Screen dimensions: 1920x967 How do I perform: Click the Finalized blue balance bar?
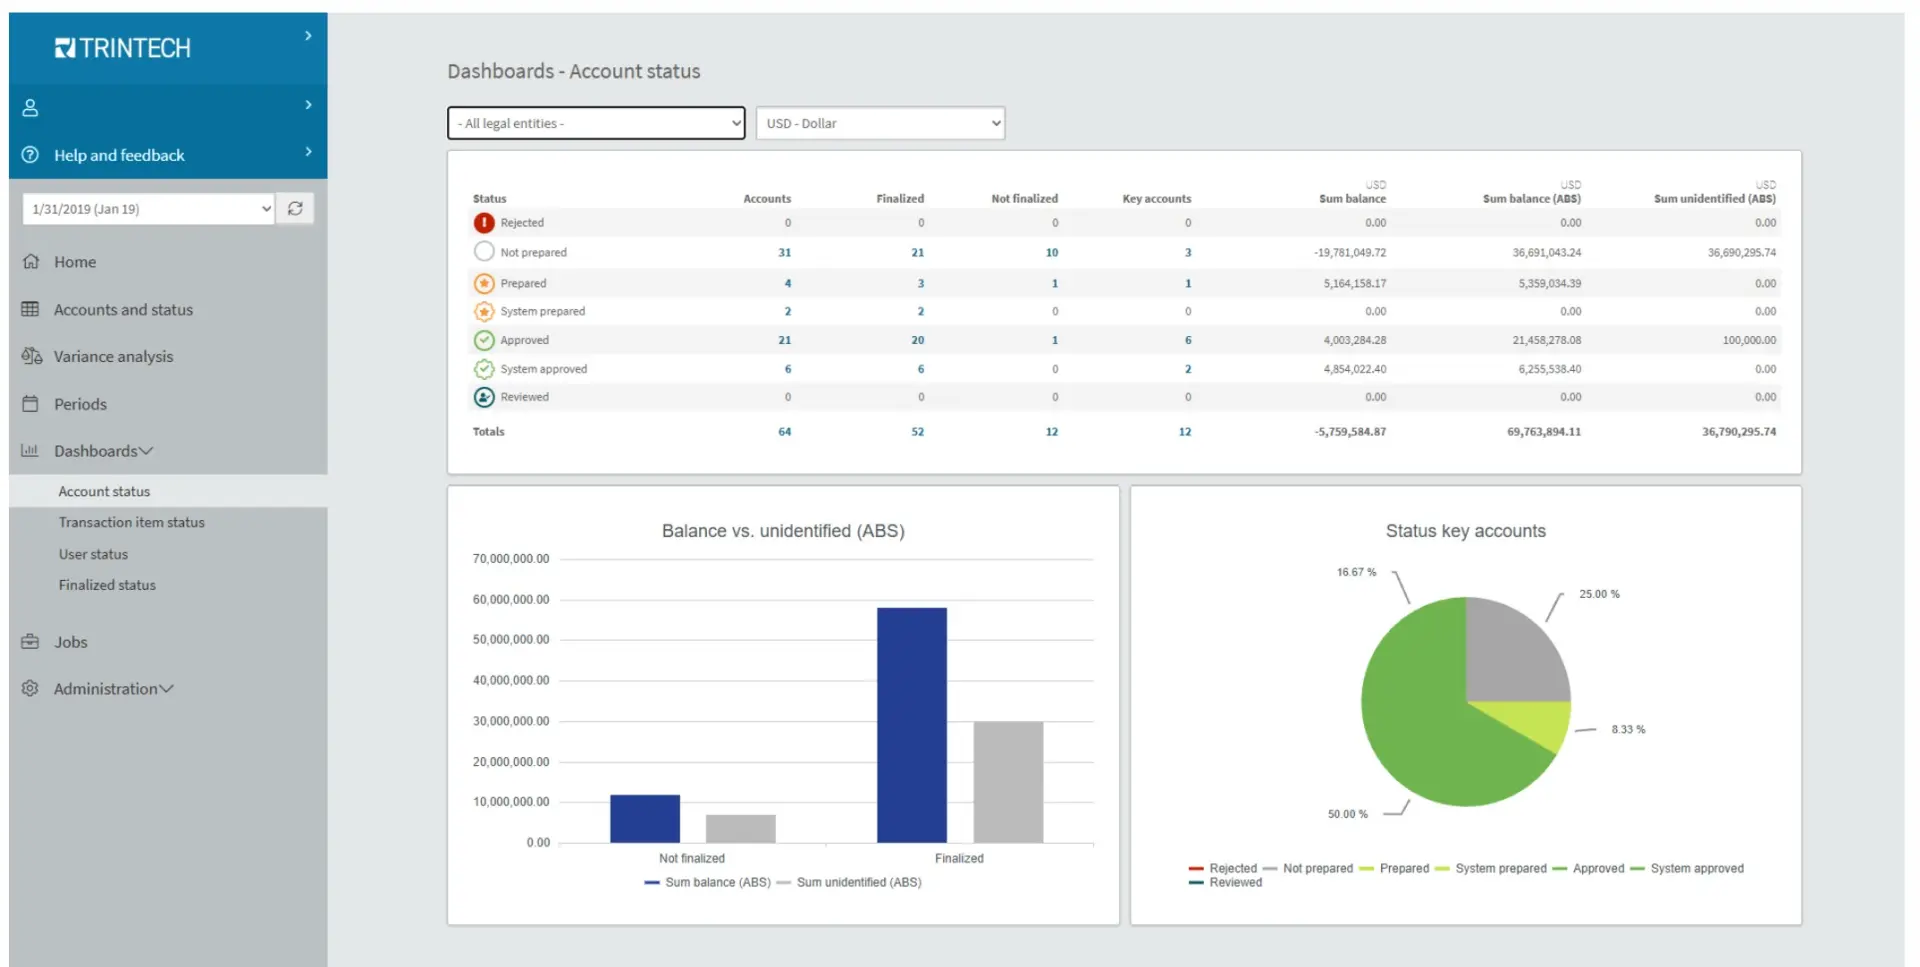click(912, 725)
